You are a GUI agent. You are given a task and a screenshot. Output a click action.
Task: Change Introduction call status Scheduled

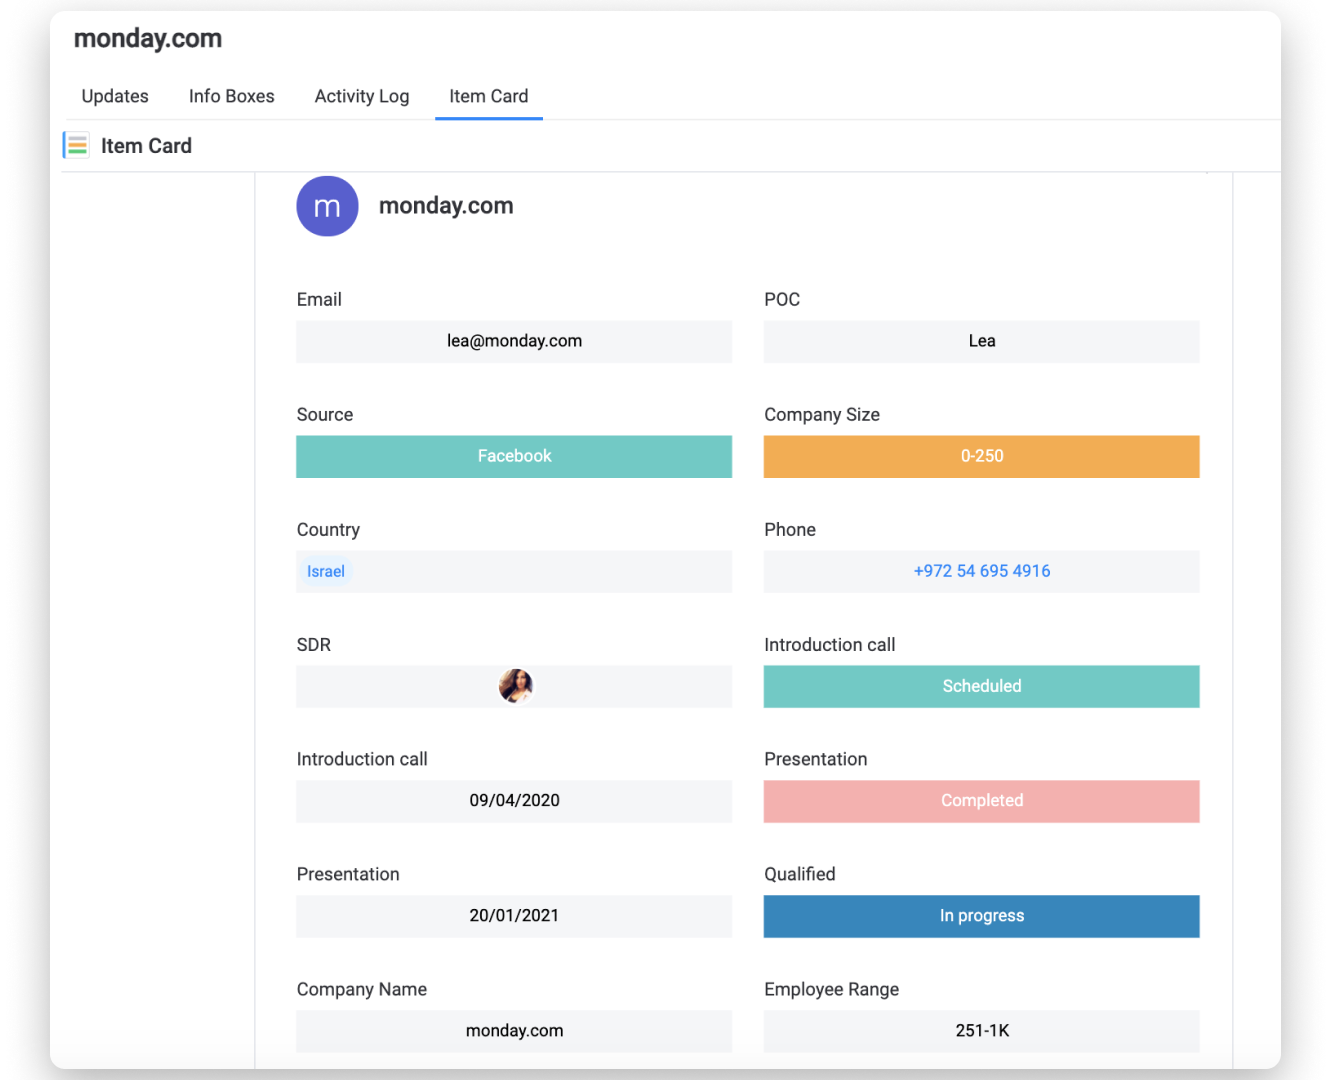point(981,686)
